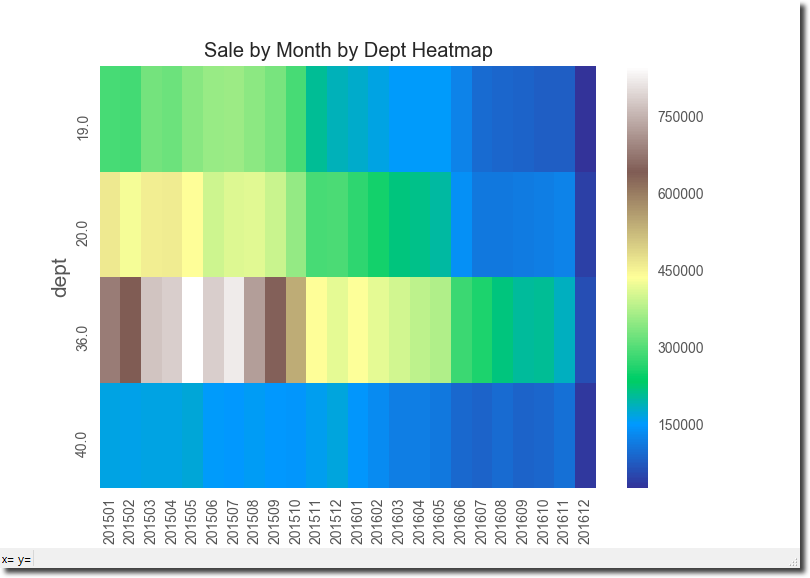Click the 201612 month tick label
This screenshot has height=578, width=810.
tap(584, 522)
